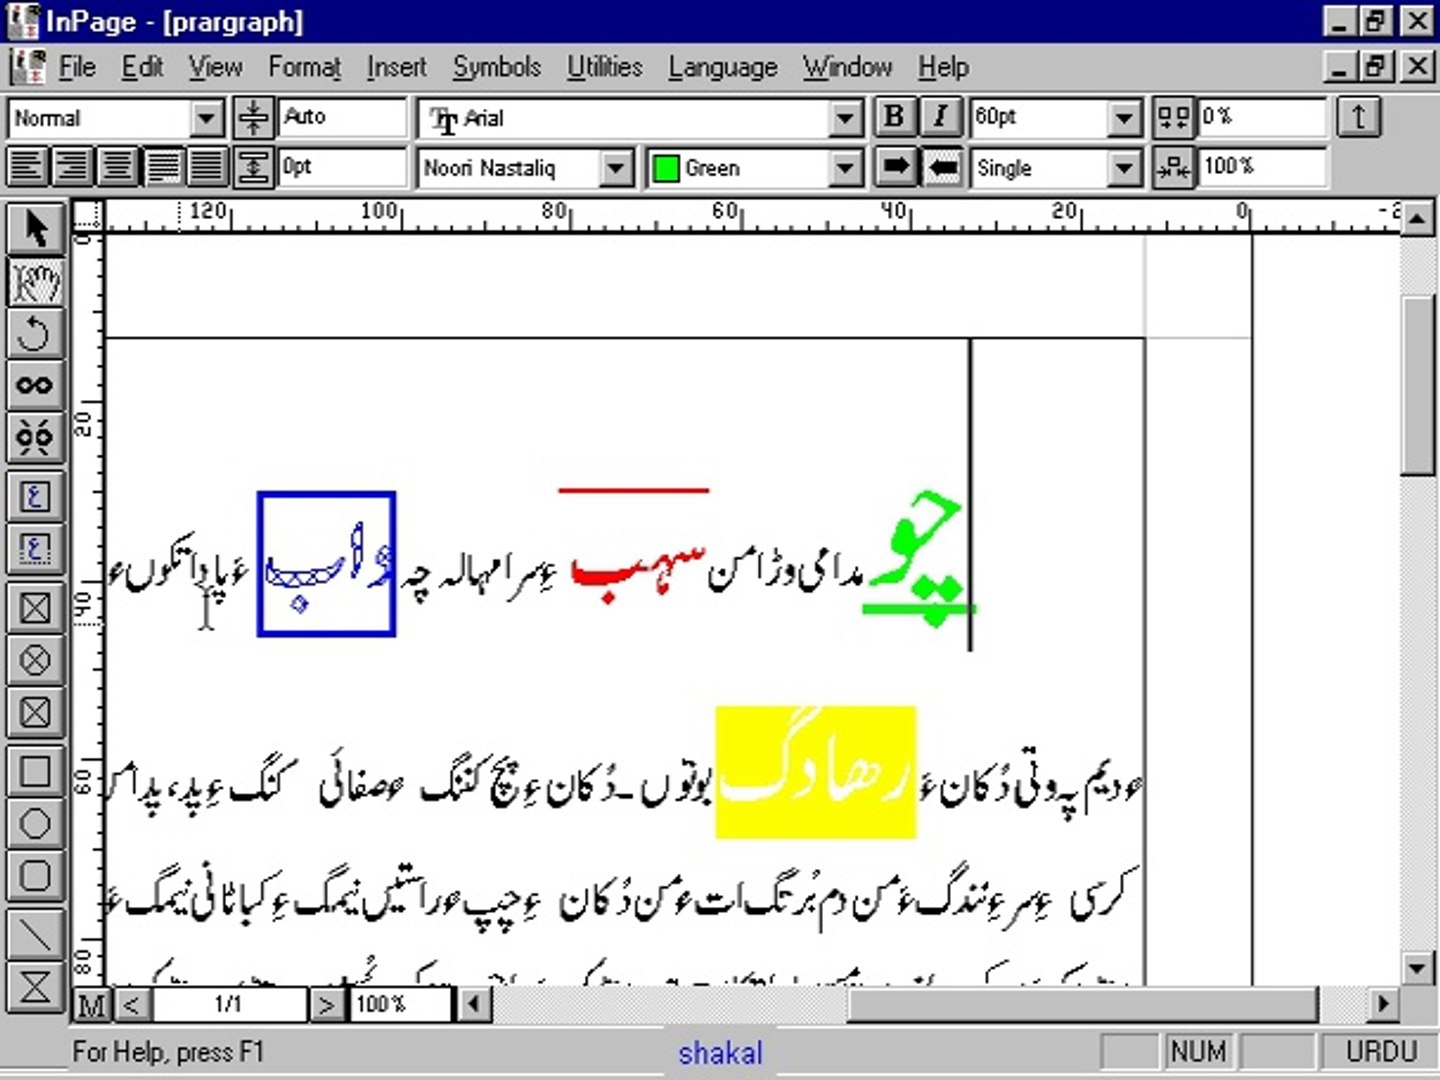This screenshot has height=1080, width=1440.
Task: Align paragraph left
Action: click(28, 167)
